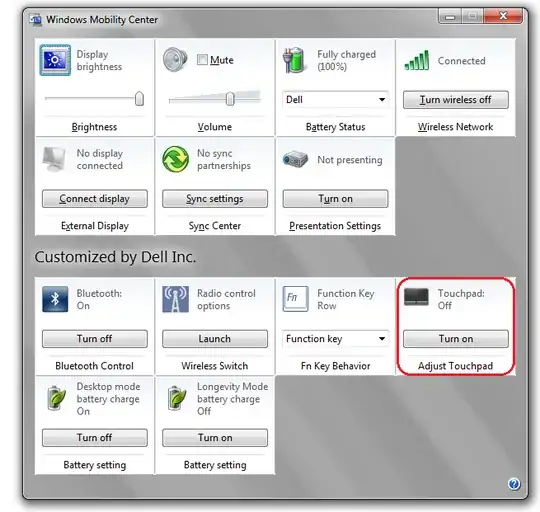Screen dimensions: 540x512
Task: Click the Connected status text
Action: point(461,61)
